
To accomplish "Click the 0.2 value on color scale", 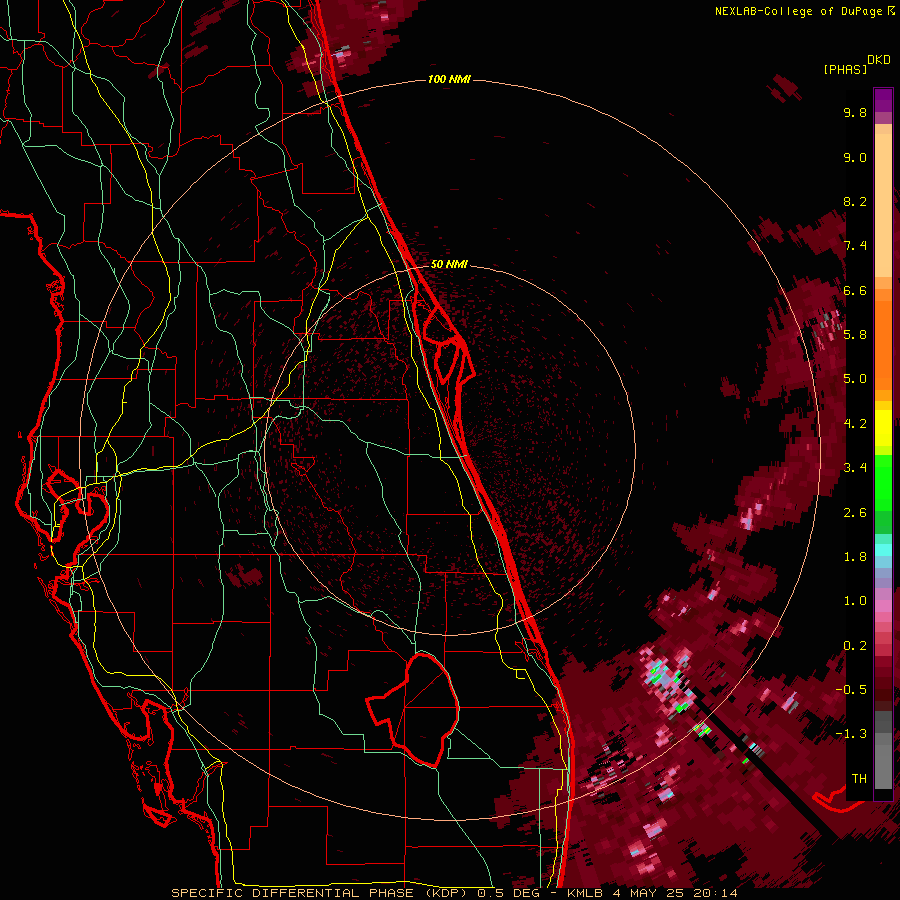I will (855, 646).
